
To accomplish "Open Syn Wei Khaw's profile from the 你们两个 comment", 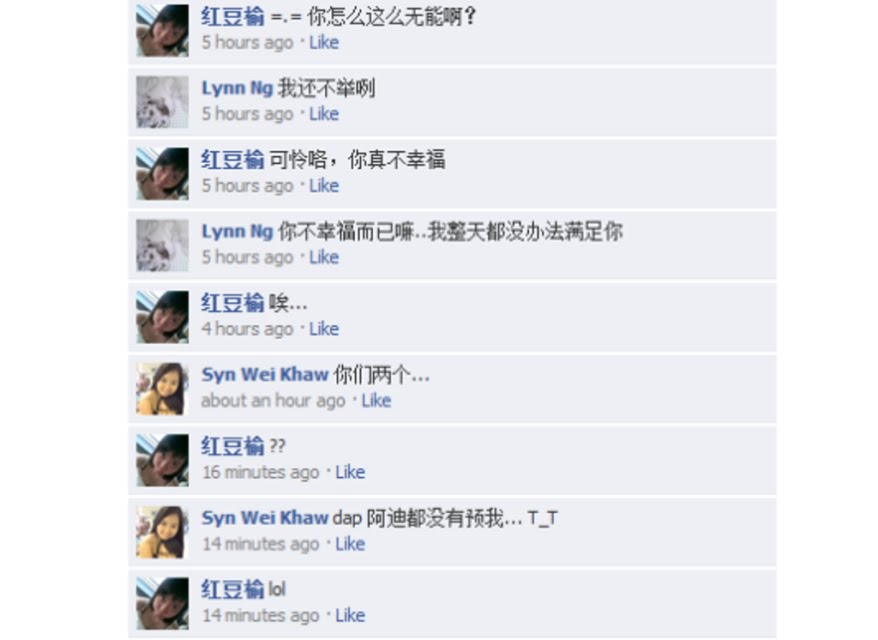I will coord(264,375).
